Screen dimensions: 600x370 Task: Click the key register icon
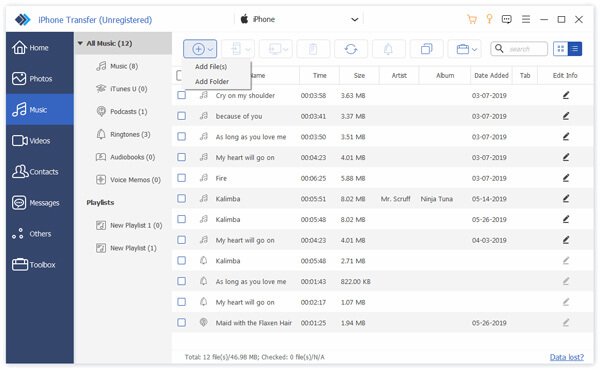coord(489,19)
